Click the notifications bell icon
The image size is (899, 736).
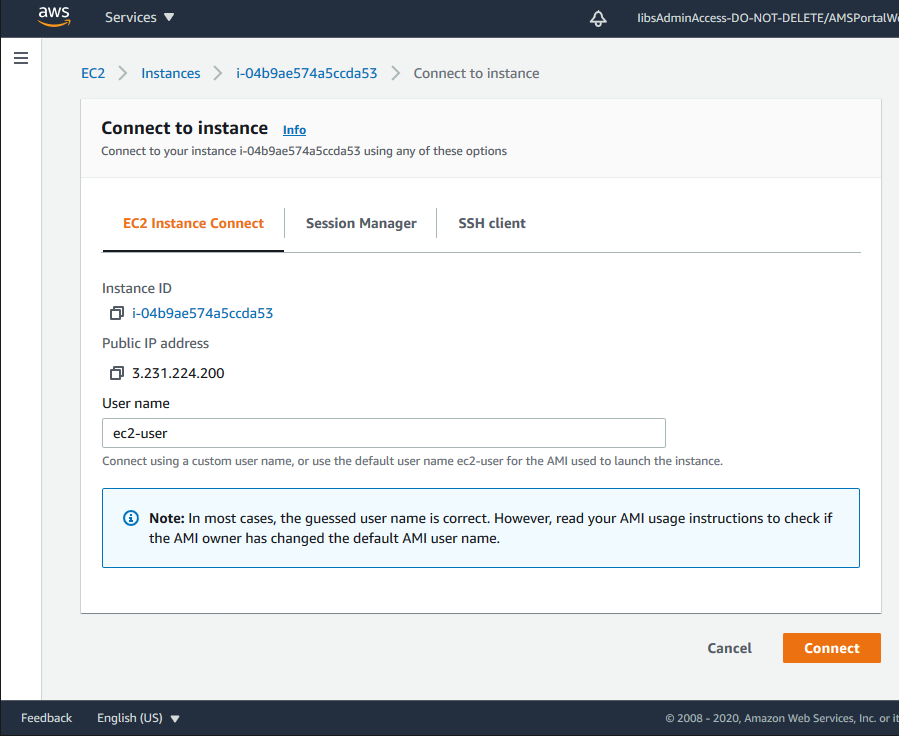[x=598, y=18]
